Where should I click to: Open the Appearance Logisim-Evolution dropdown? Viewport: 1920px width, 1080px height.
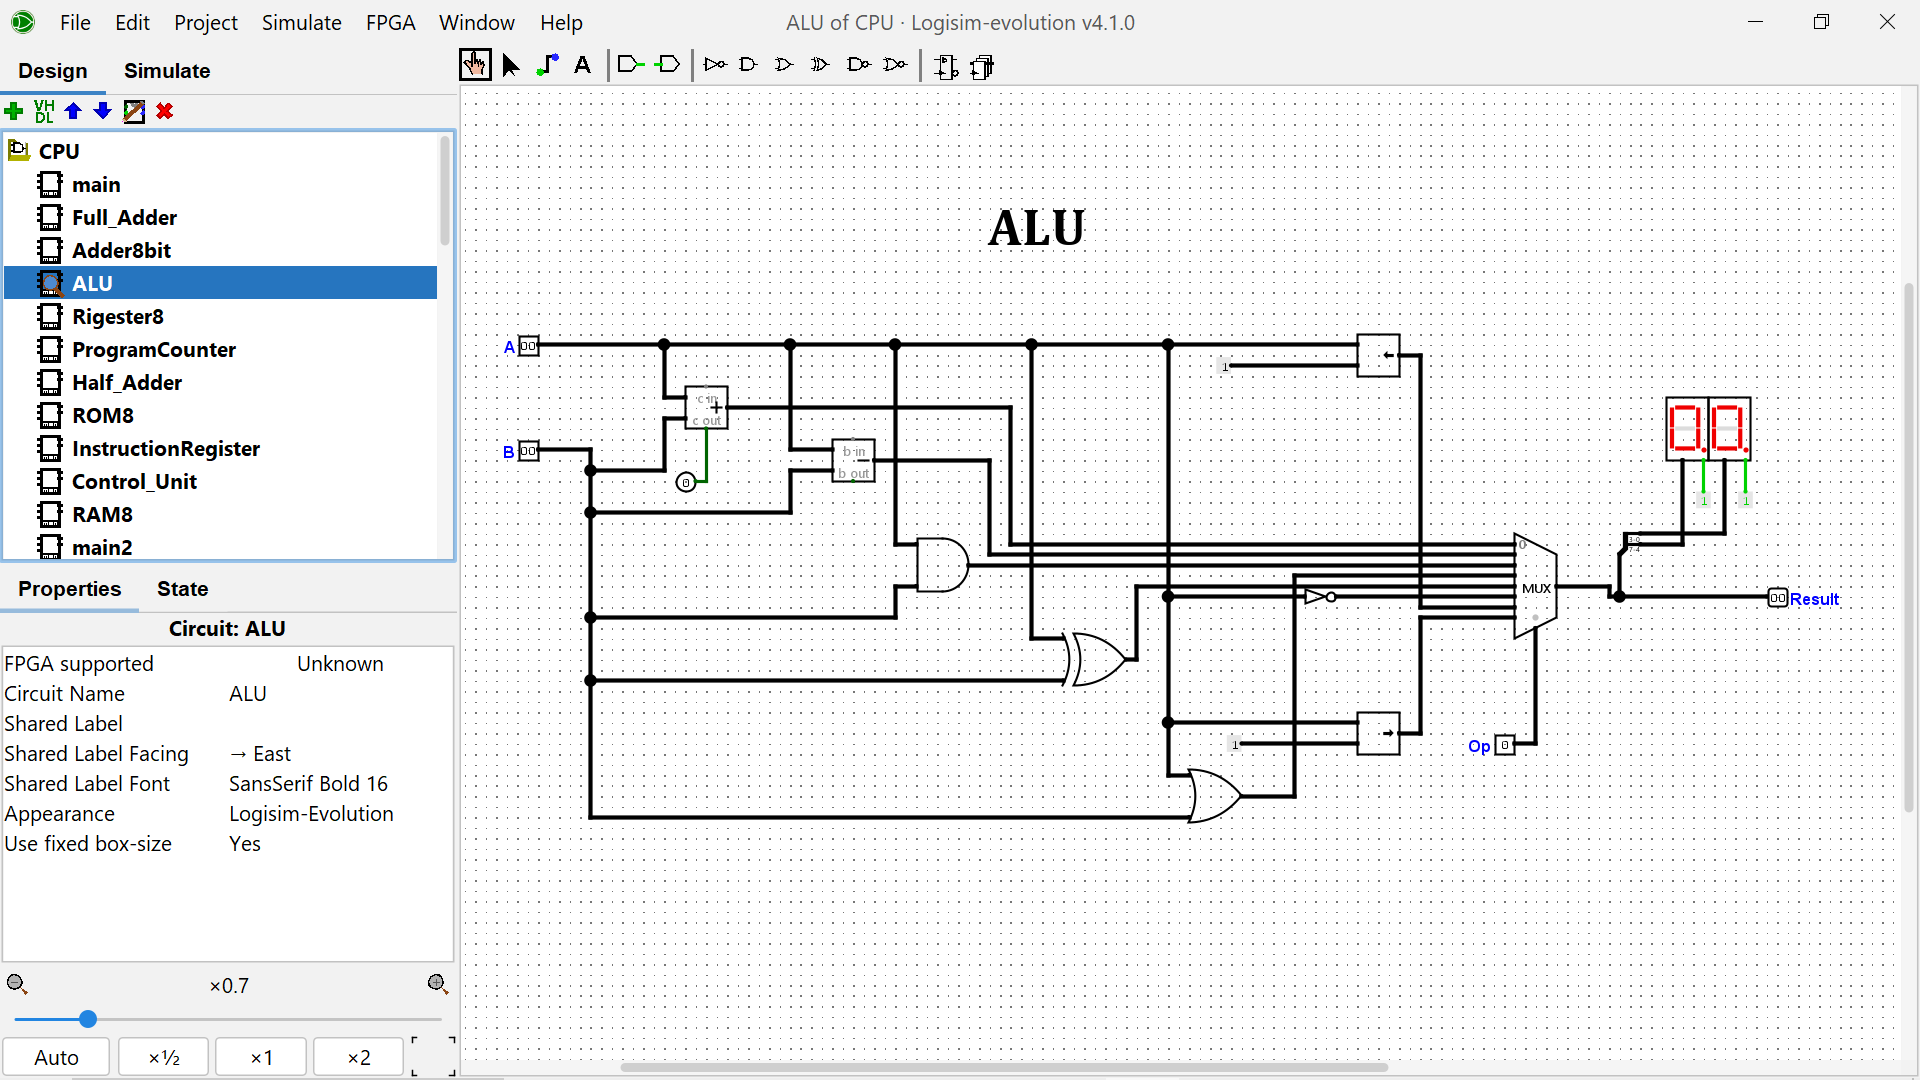pyautogui.click(x=340, y=814)
